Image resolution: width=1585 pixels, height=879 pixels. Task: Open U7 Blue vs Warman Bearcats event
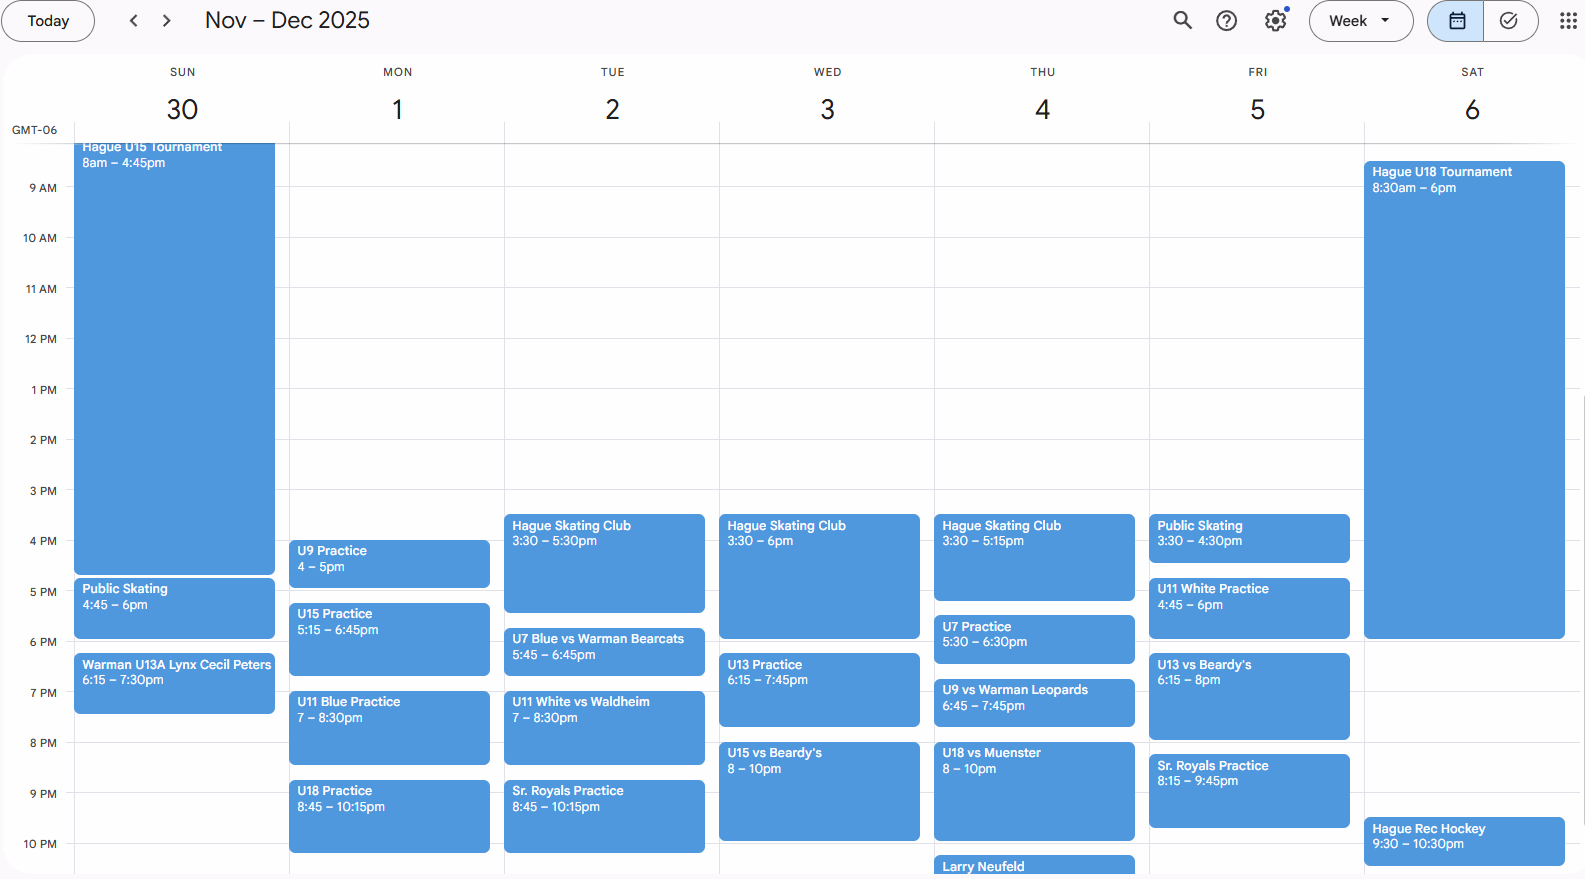tap(604, 651)
